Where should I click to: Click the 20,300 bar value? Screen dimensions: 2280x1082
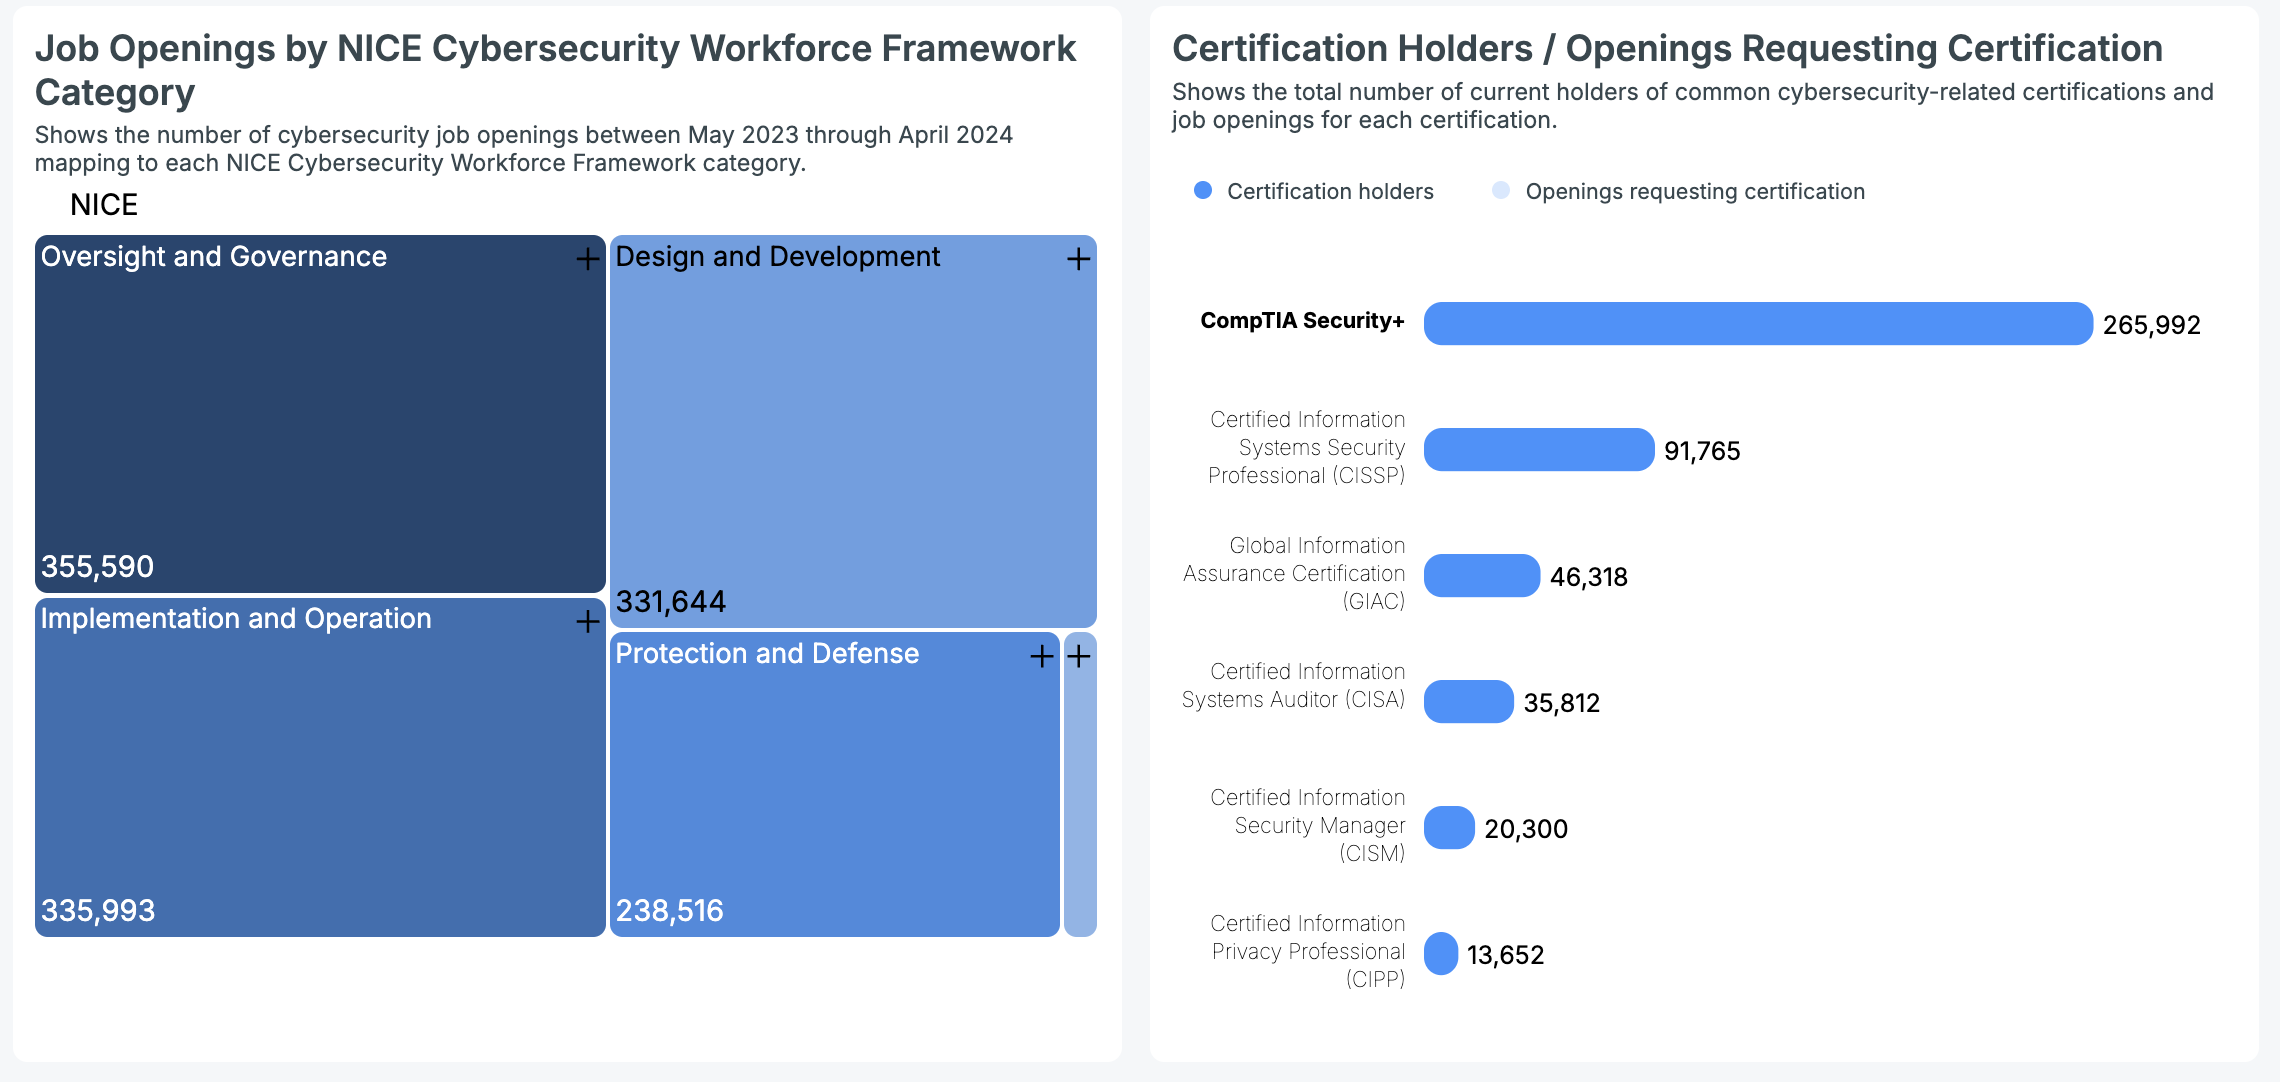tap(1526, 829)
